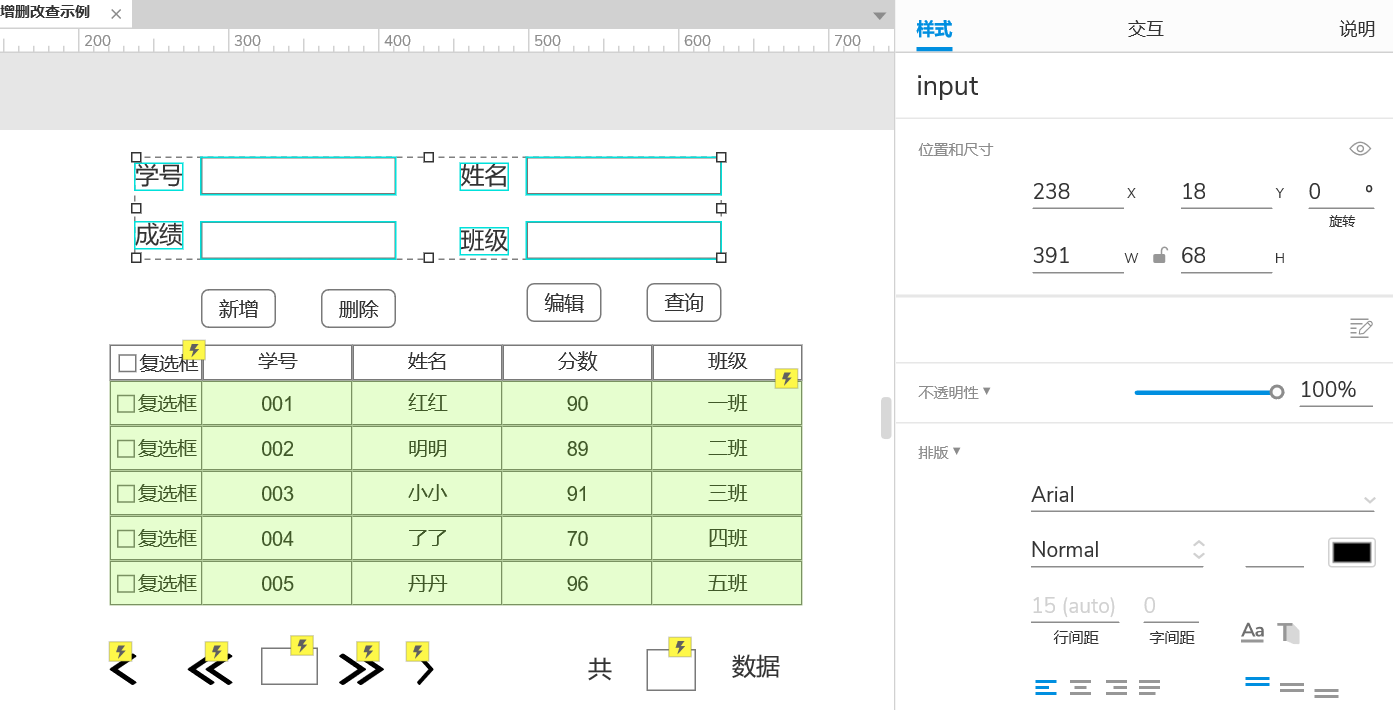Click the 查询 button
Image resolution: width=1393 pixels, height=710 pixels.
(x=684, y=303)
